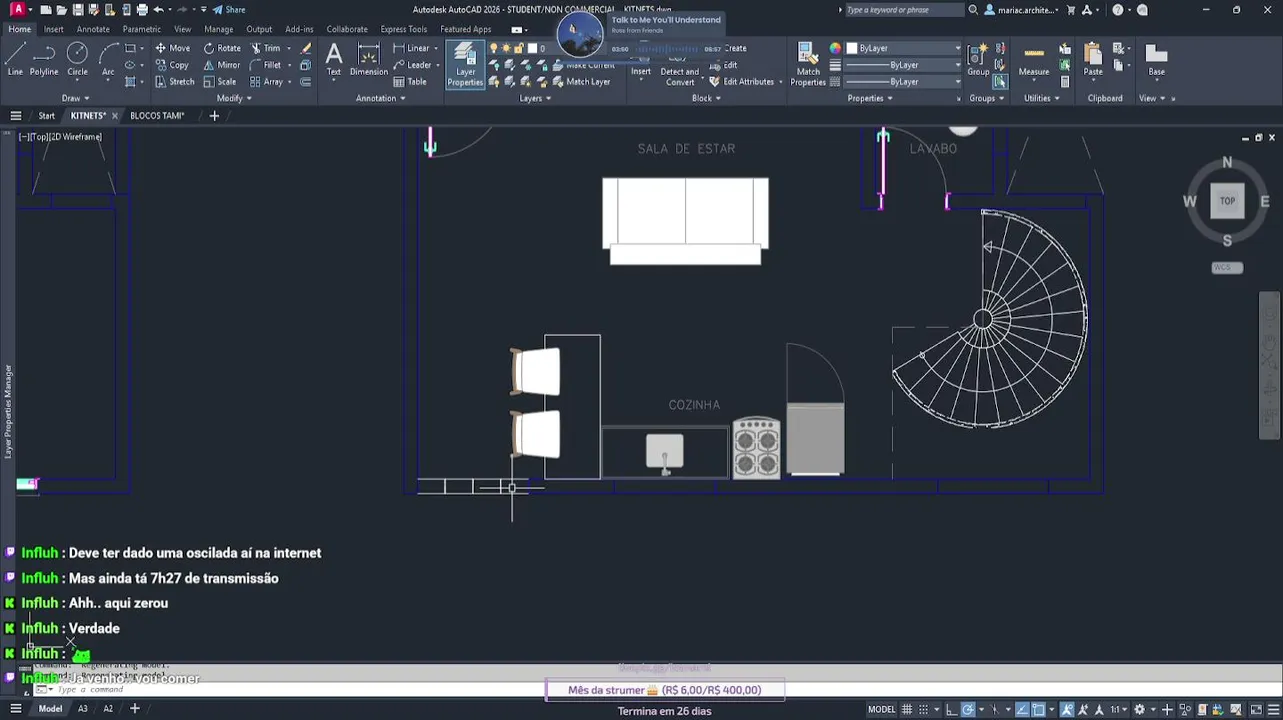Expand the Properties panel dropdown
Screen dimensions: 1283x720
point(870,98)
